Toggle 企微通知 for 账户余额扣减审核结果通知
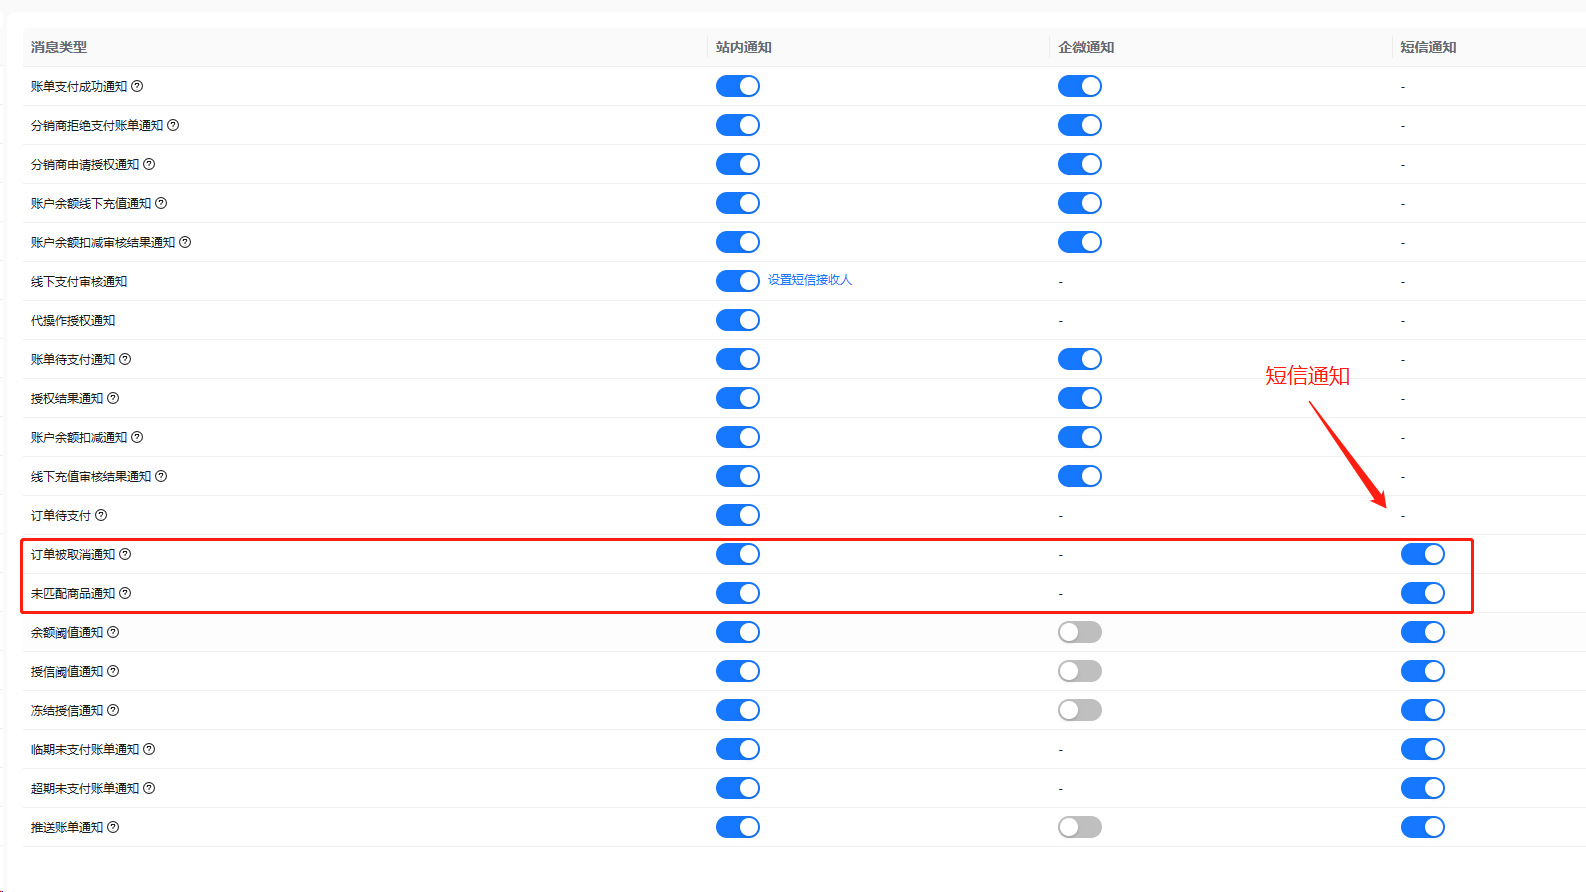Image resolution: width=1586 pixels, height=892 pixels. coord(1080,242)
